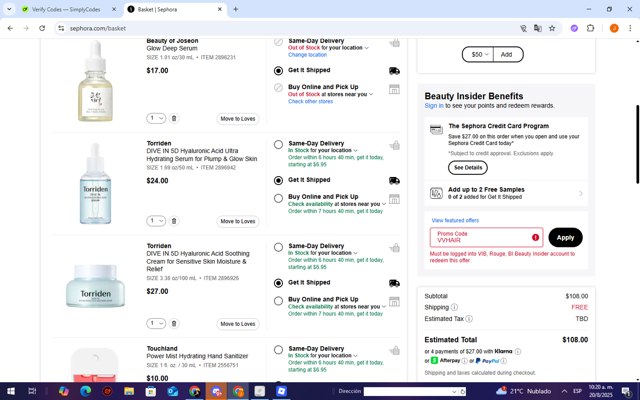Click the Sephora Credit Card icon
Viewport: 640px width, 400px height.
436,130
